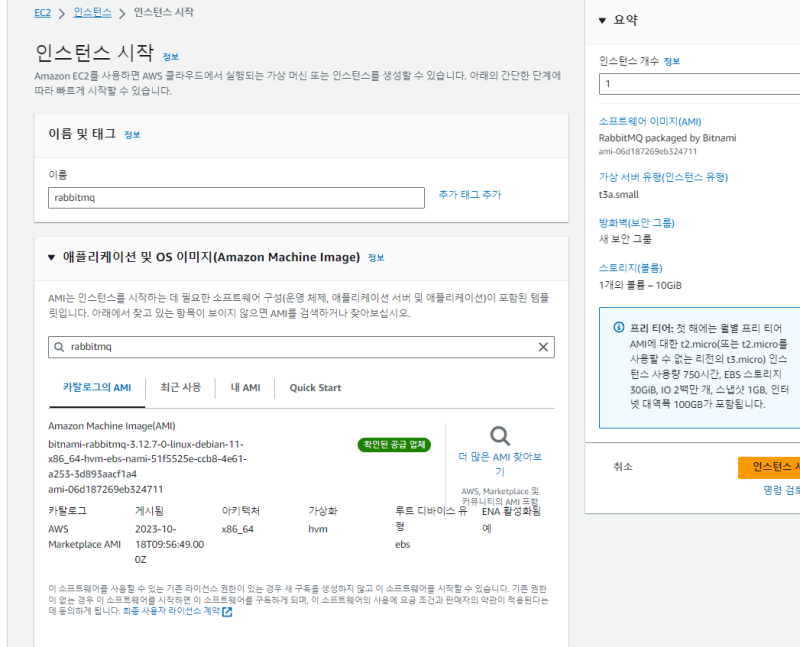This screenshot has height=647, width=800.
Task: Open 정보 link beside Amazon Machine Image heading
Action: click(376, 258)
